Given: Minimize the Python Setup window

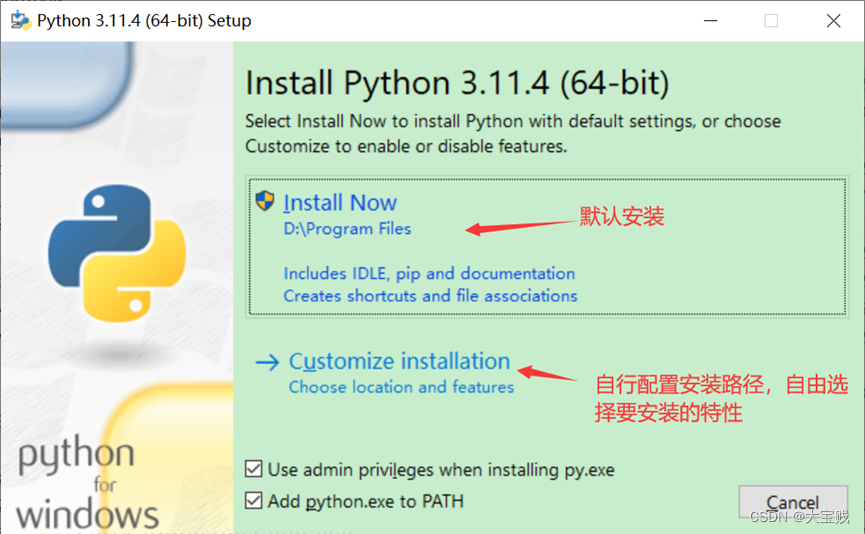Looking at the screenshot, I should 711,21.
